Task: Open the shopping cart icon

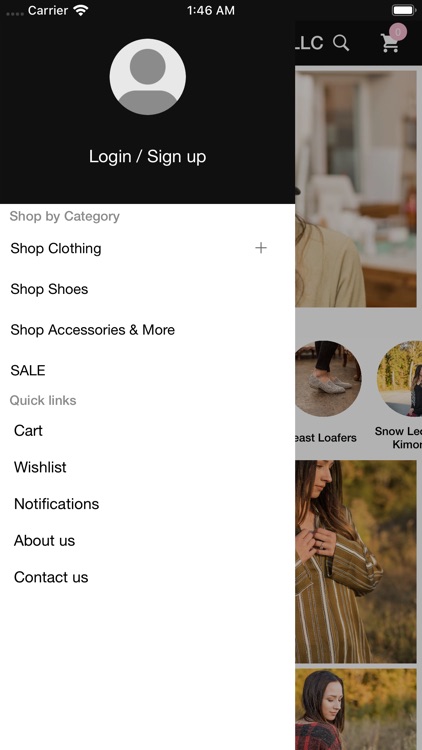Action: click(389, 43)
